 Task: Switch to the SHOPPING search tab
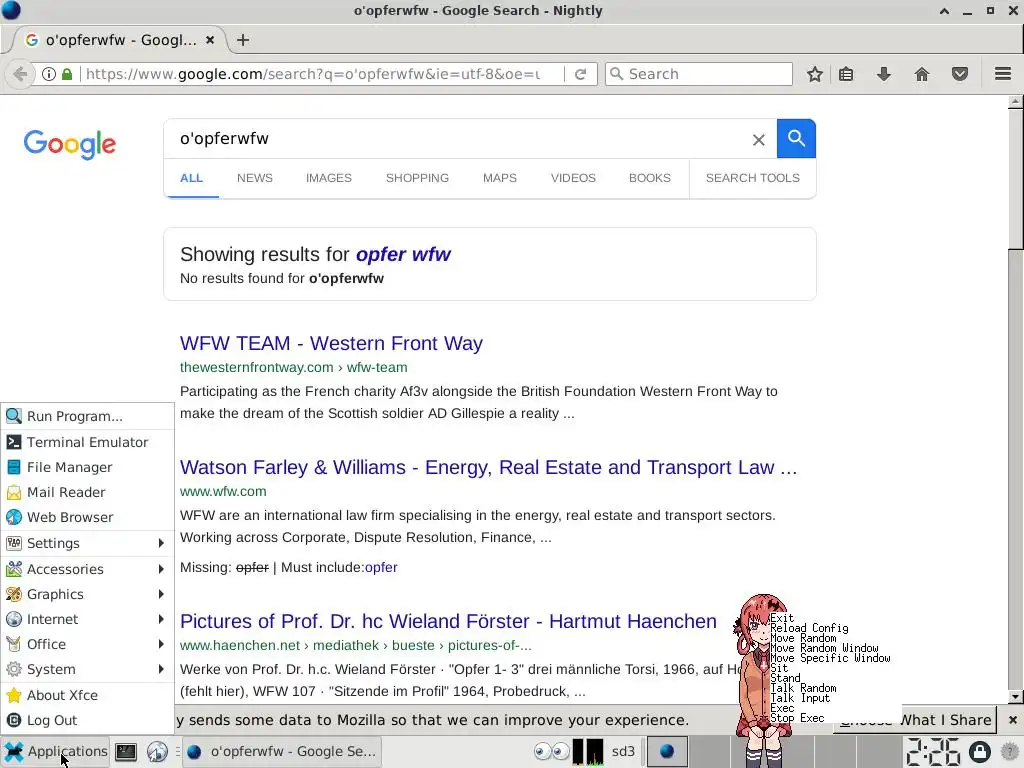[x=417, y=178]
